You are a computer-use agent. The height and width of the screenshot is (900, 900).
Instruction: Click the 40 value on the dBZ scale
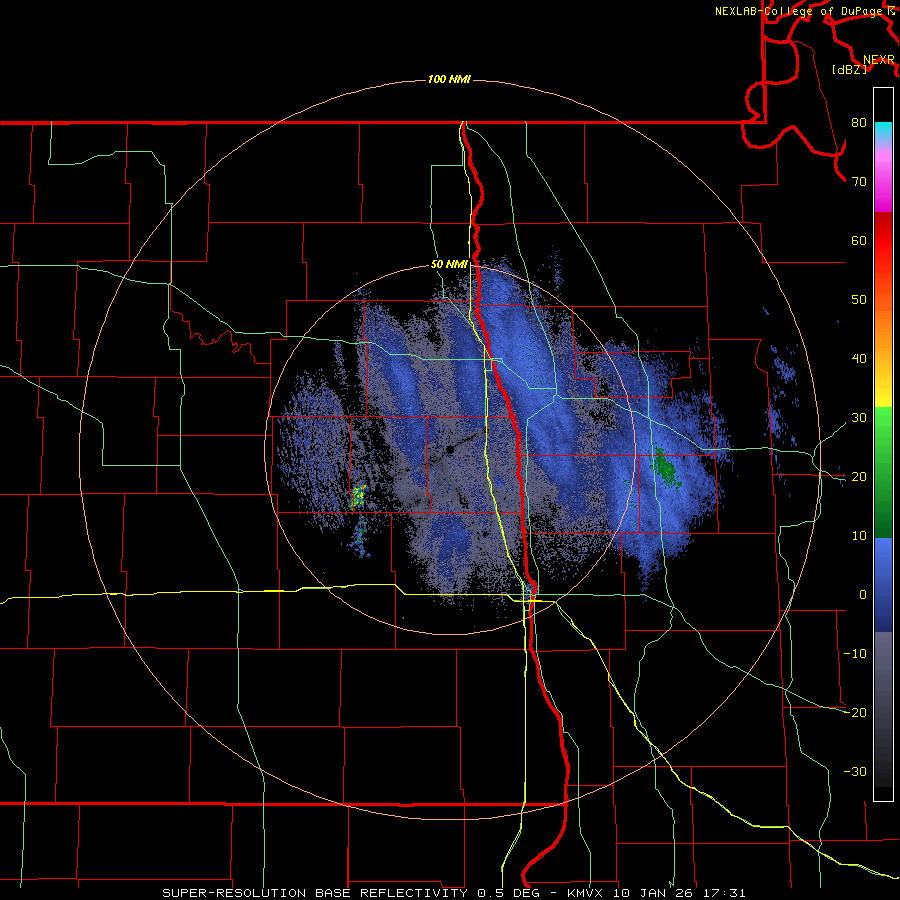click(x=859, y=359)
